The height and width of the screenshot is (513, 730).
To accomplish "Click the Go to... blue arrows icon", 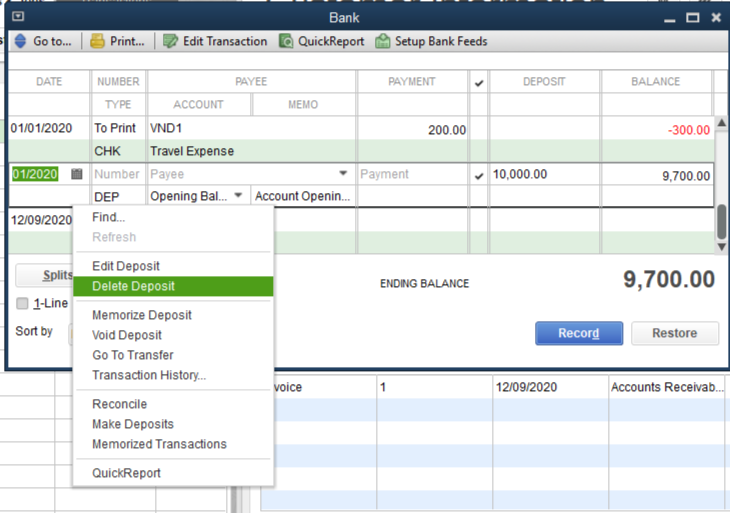I will [x=20, y=41].
